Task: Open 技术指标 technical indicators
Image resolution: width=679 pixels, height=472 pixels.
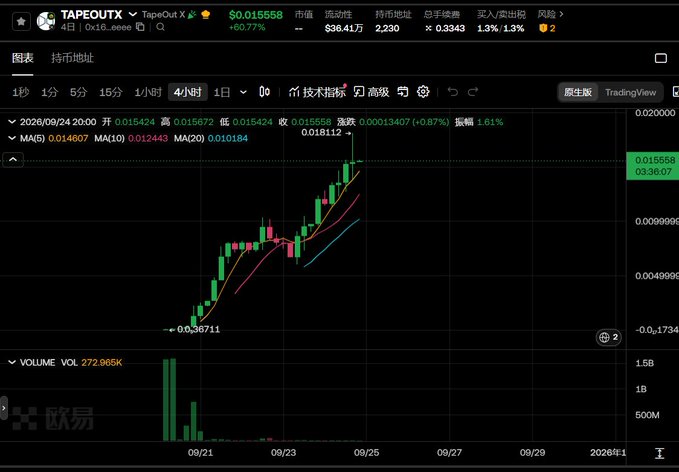Action: (317, 92)
